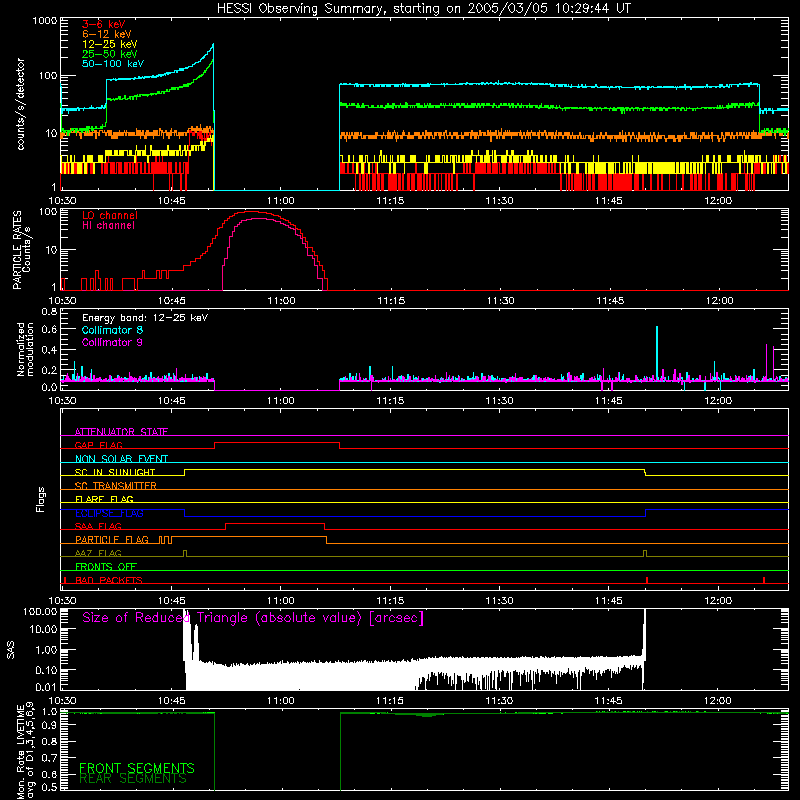This screenshot has width=800, height=800.
Task: Click the raised SAA FLAG segment
Action: click(x=275, y=524)
